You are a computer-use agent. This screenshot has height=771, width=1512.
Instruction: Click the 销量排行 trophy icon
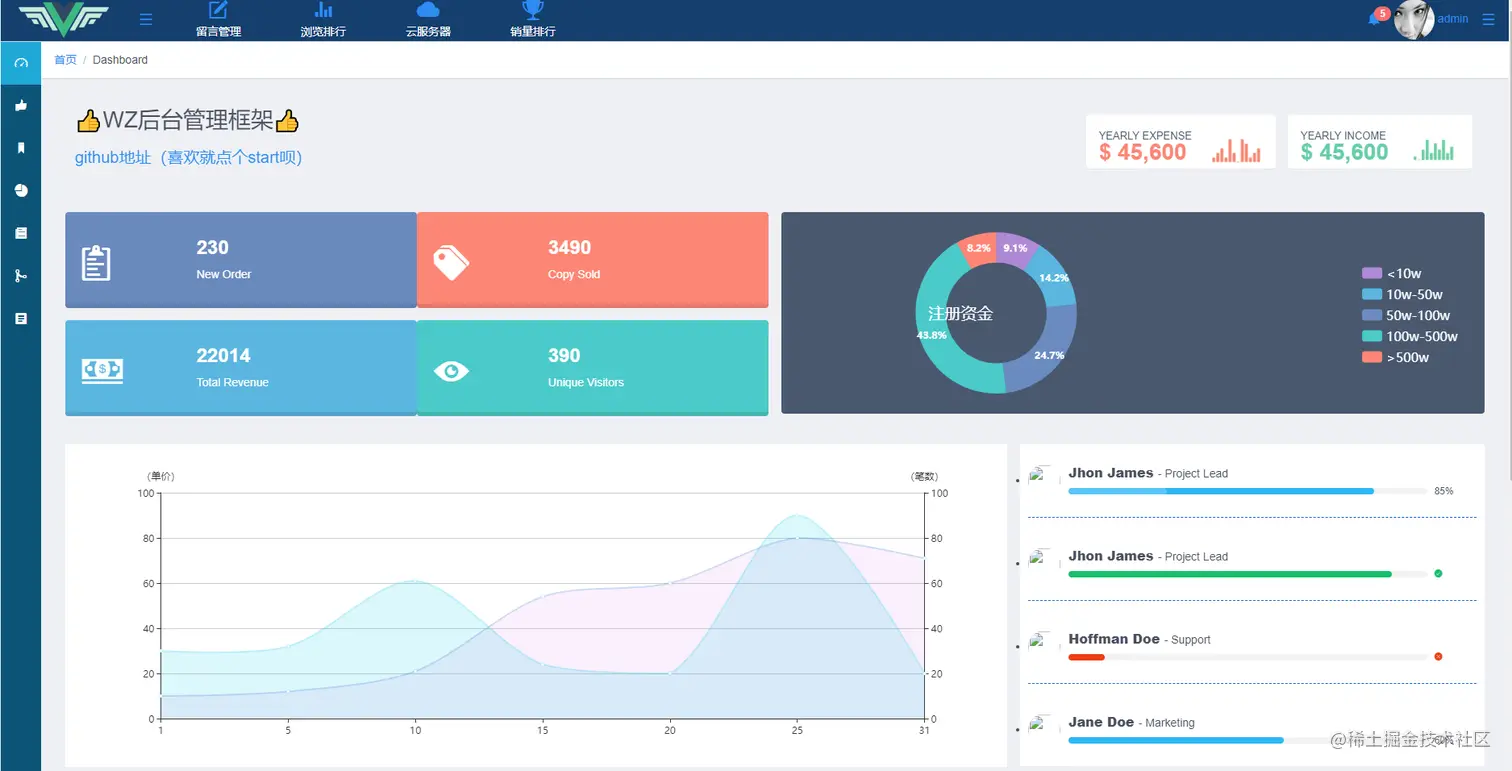[533, 10]
